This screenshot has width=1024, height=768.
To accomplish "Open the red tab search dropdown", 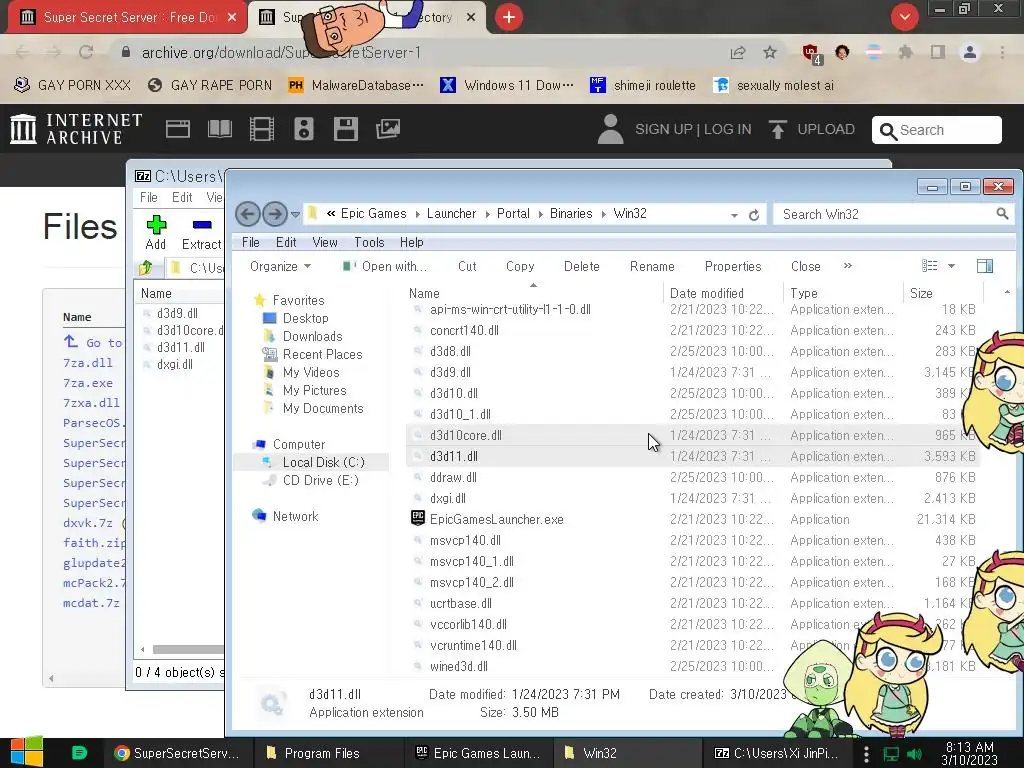I will click(x=904, y=17).
